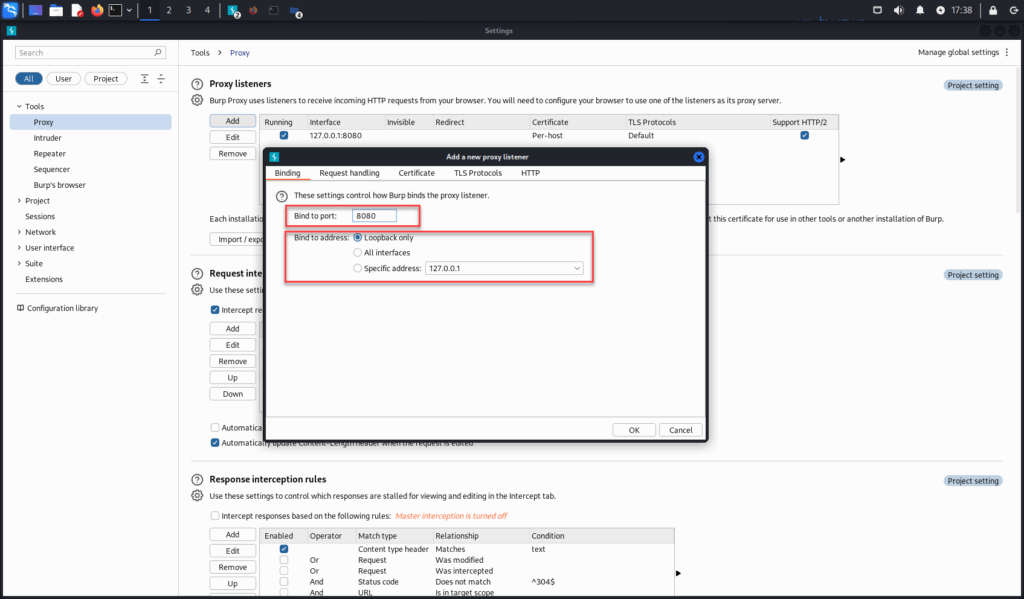Screen dimensions: 1024x599
Task: Open the file manager launcher in taskbar
Action: (x=56, y=10)
